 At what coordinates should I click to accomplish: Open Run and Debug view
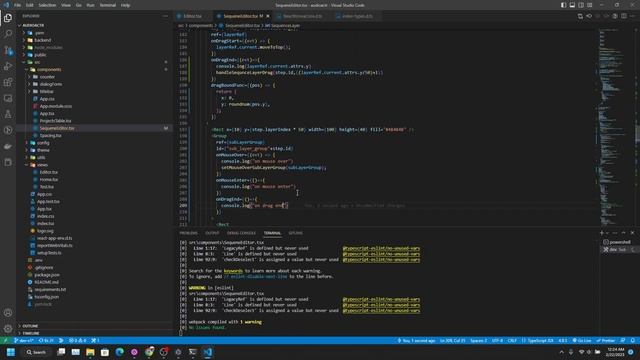[8, 66]
